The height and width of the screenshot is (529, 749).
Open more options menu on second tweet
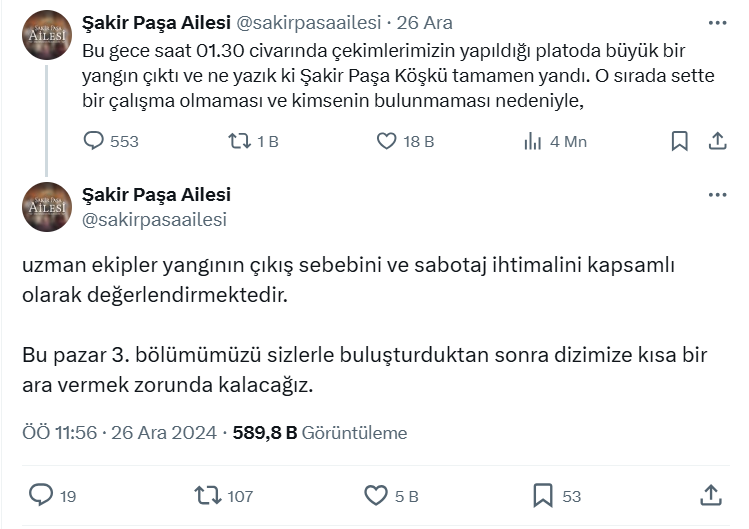click(x=717, y=194)
